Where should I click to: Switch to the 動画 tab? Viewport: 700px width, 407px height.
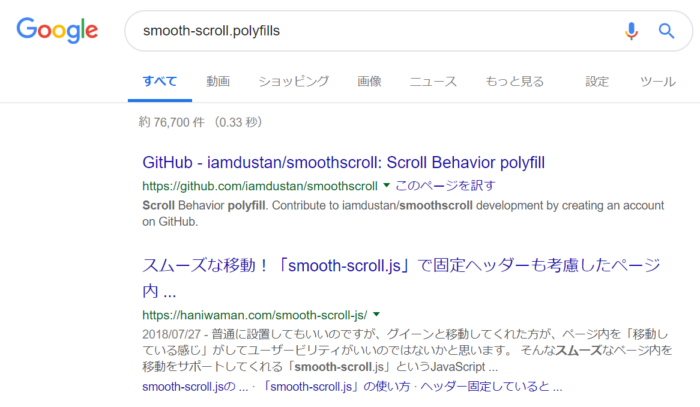pos(218,82)
